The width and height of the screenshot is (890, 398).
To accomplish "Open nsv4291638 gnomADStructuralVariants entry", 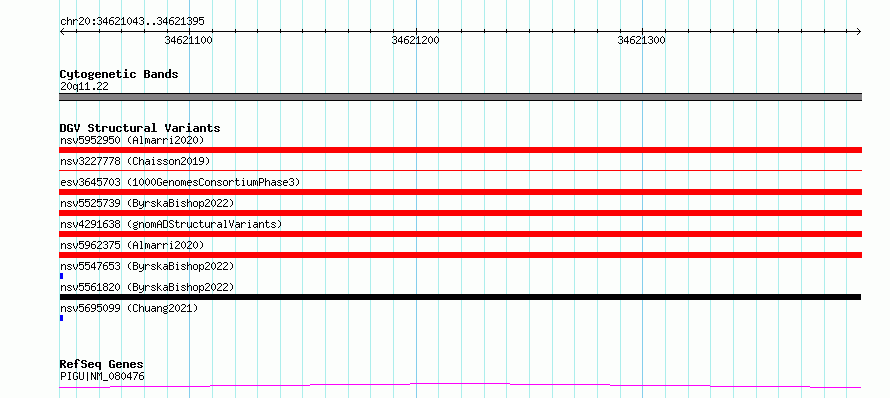I will click(171, 224).
